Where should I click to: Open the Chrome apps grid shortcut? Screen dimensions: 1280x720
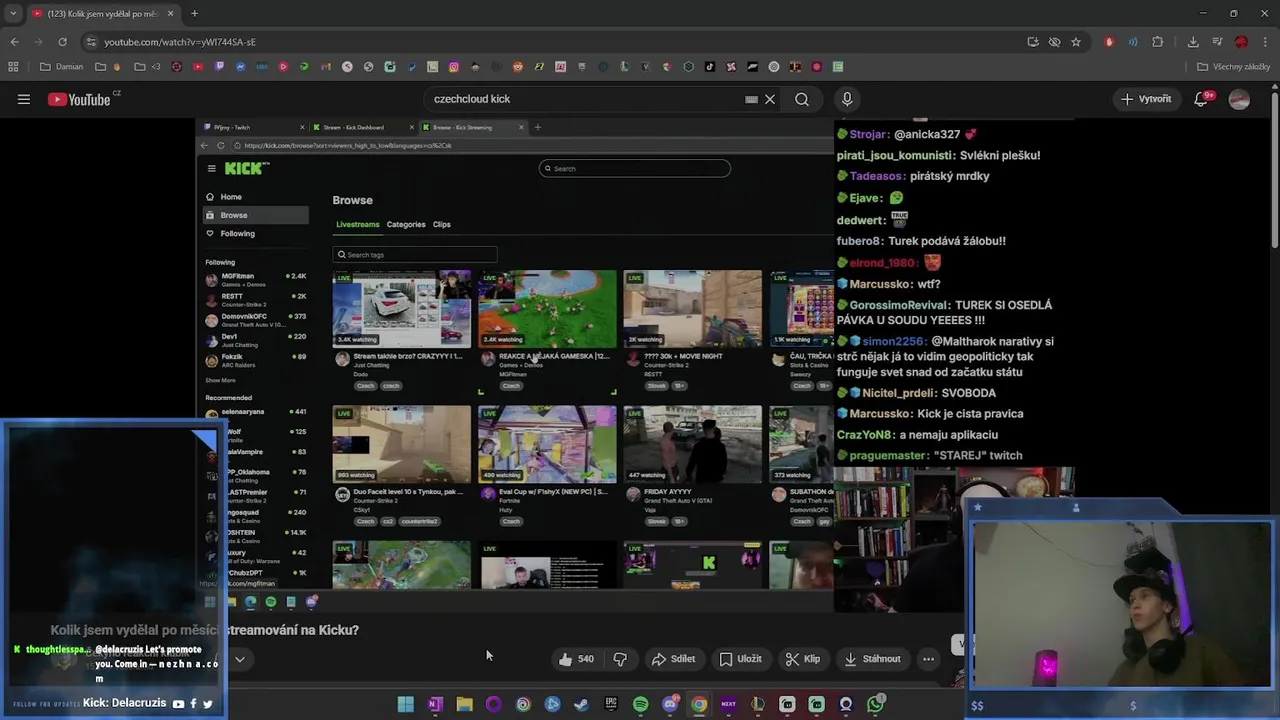pyautogui.click(x=13, y=67)
